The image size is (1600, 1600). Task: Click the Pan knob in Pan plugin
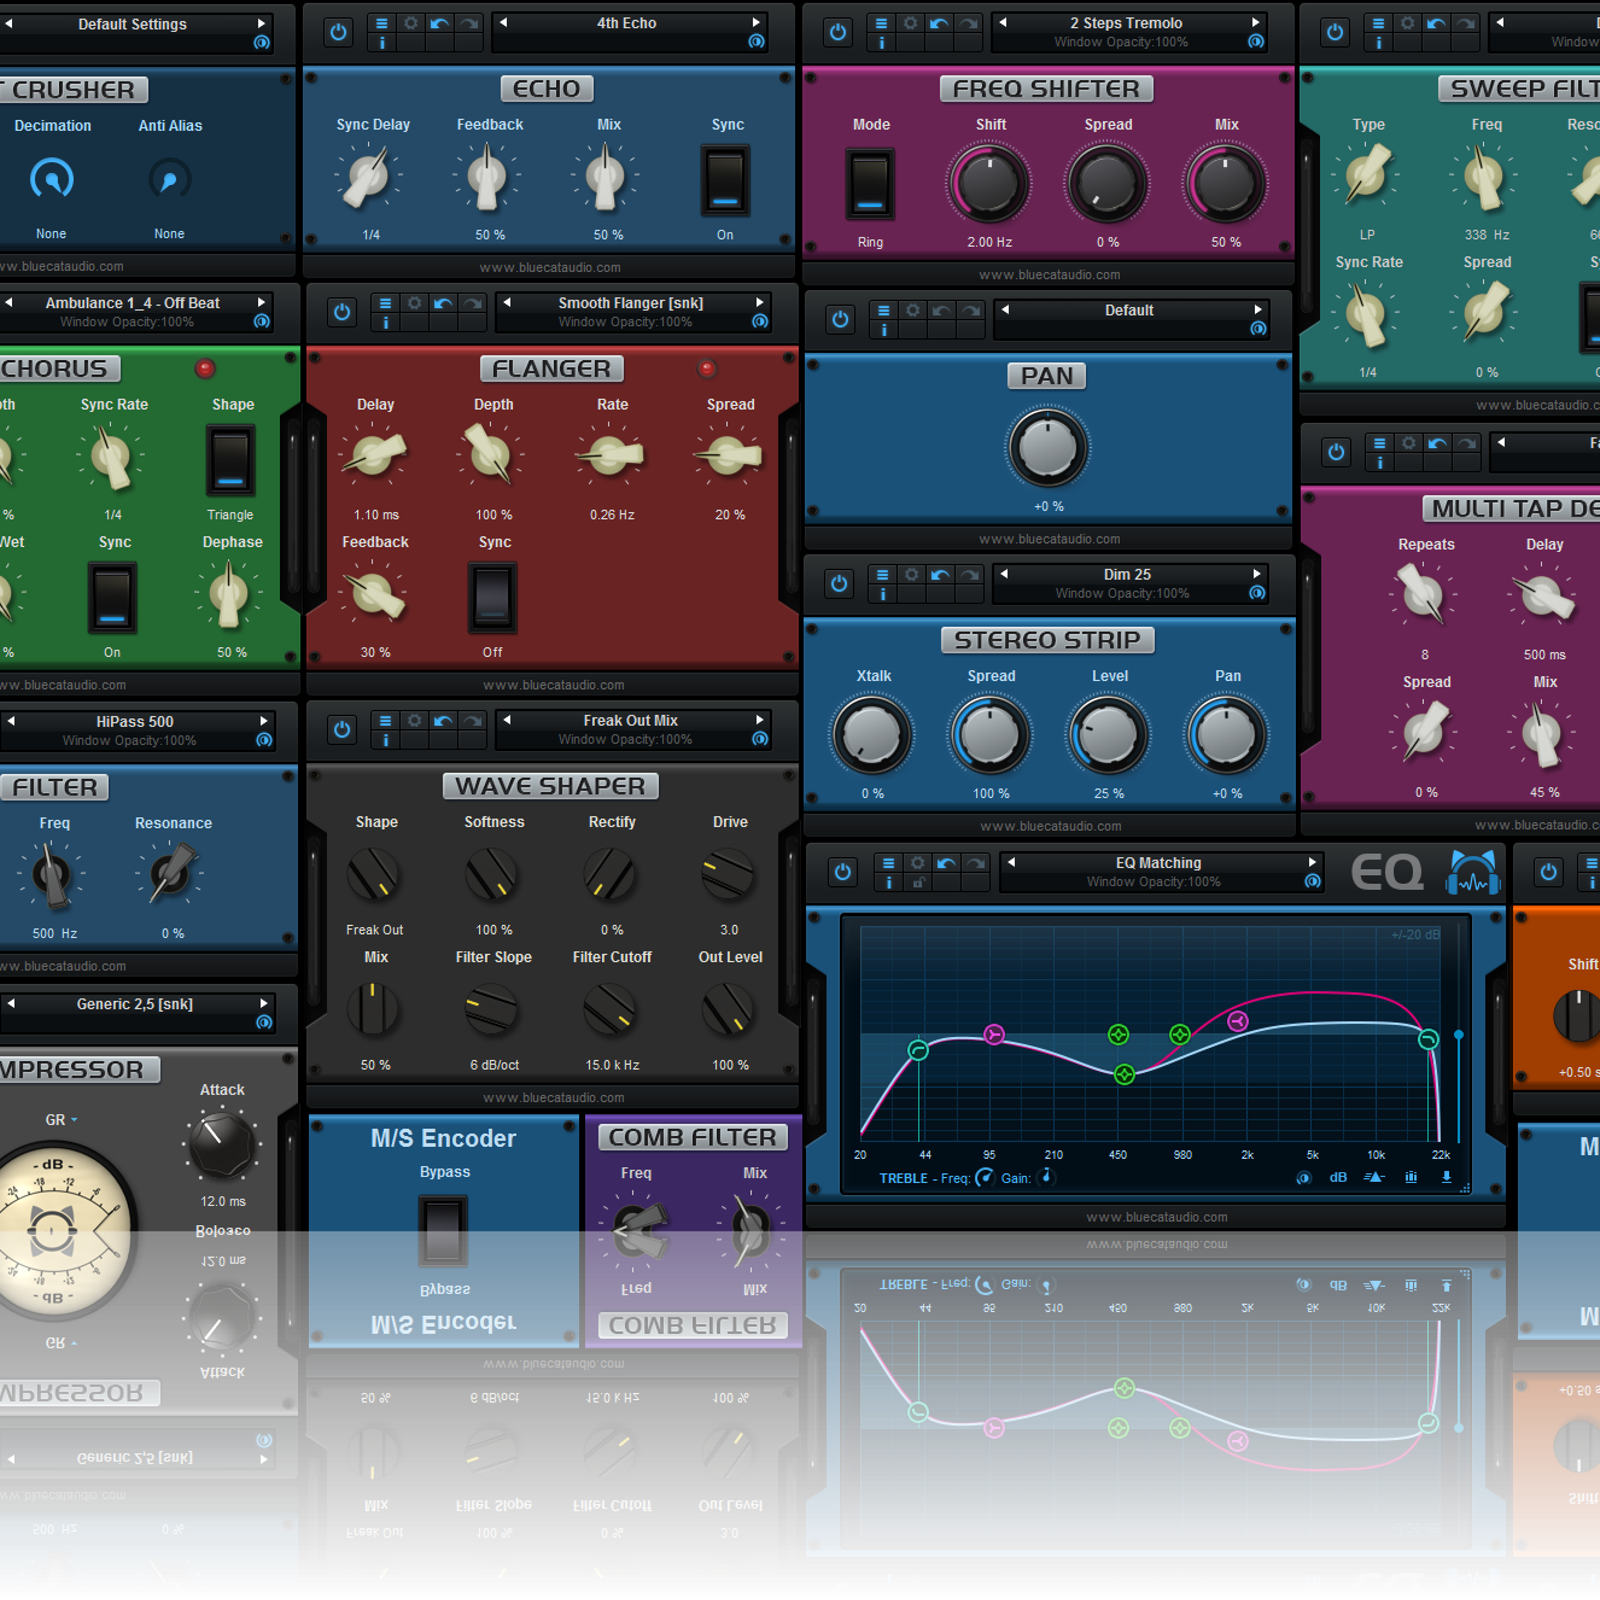1047,447
